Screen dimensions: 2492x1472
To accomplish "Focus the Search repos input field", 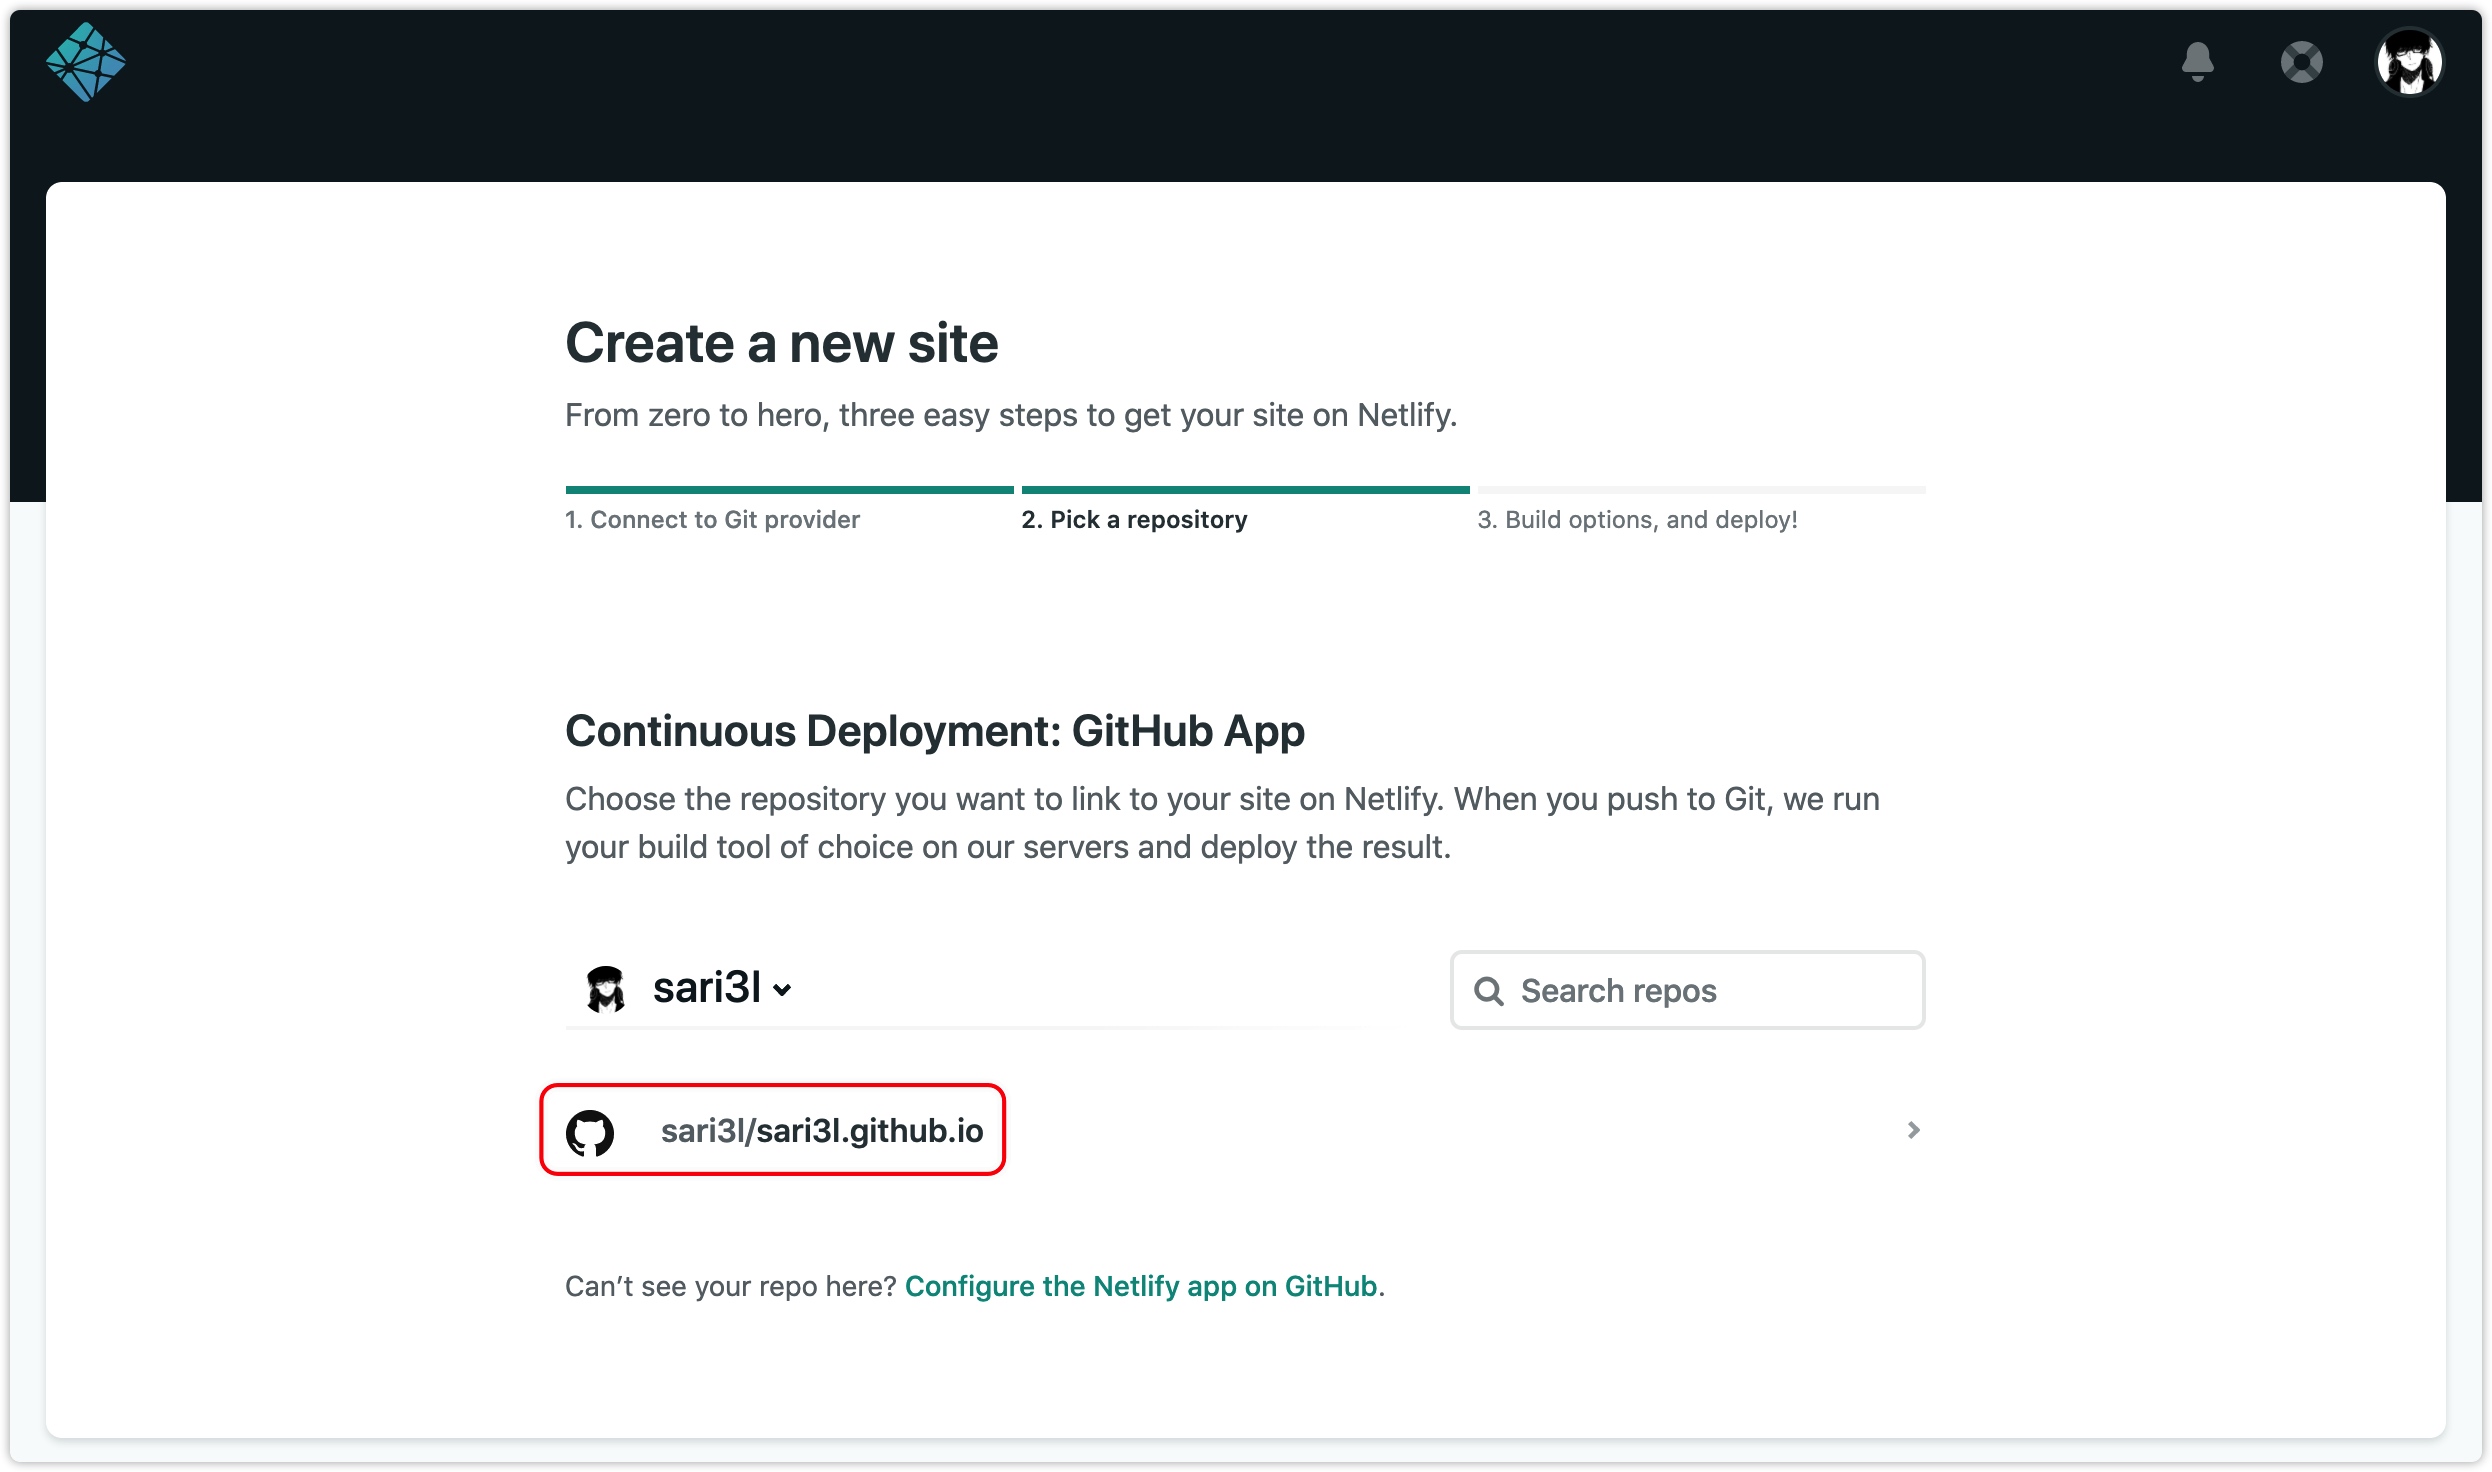I will tap(1687, 990).
